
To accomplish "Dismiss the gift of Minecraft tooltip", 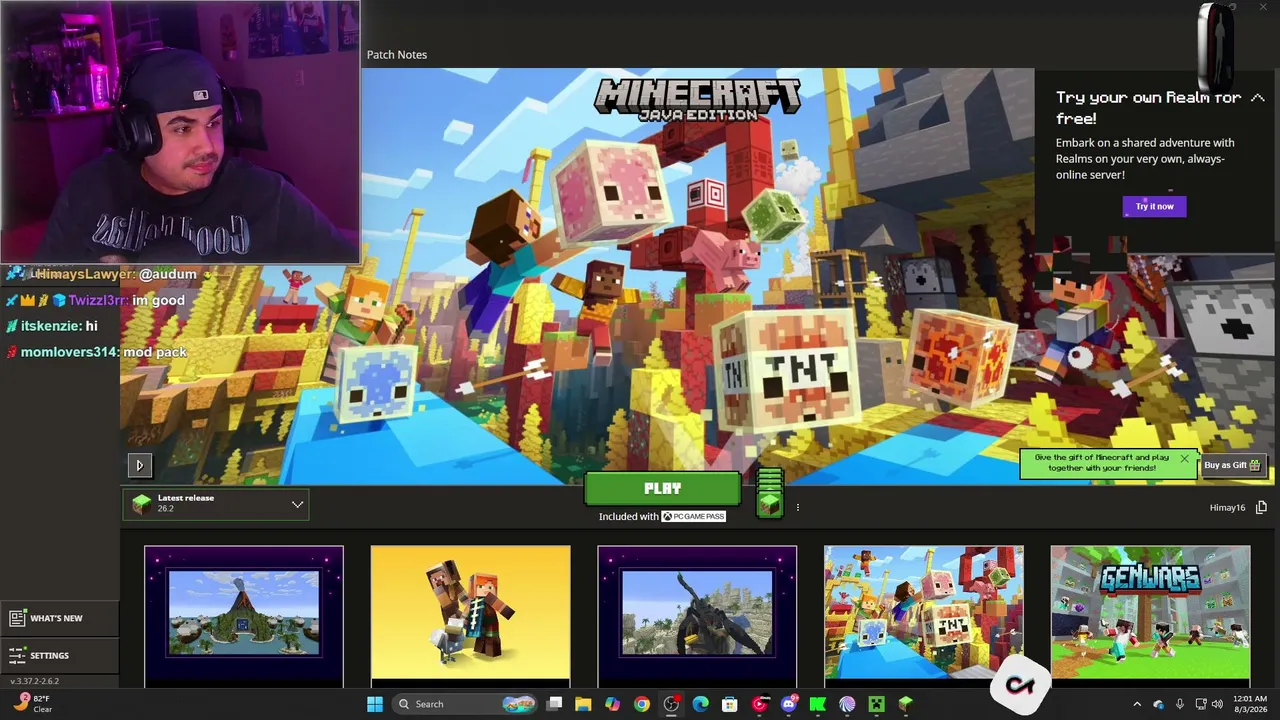I will click(1184, 459).
